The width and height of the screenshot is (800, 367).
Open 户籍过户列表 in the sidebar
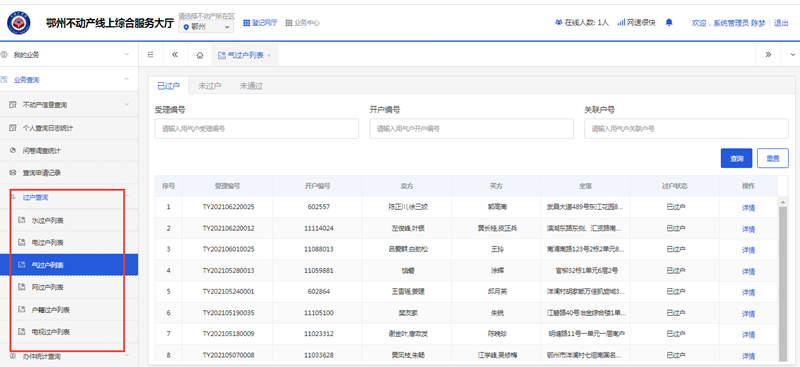pyautogui.click(x=69, y=310)
